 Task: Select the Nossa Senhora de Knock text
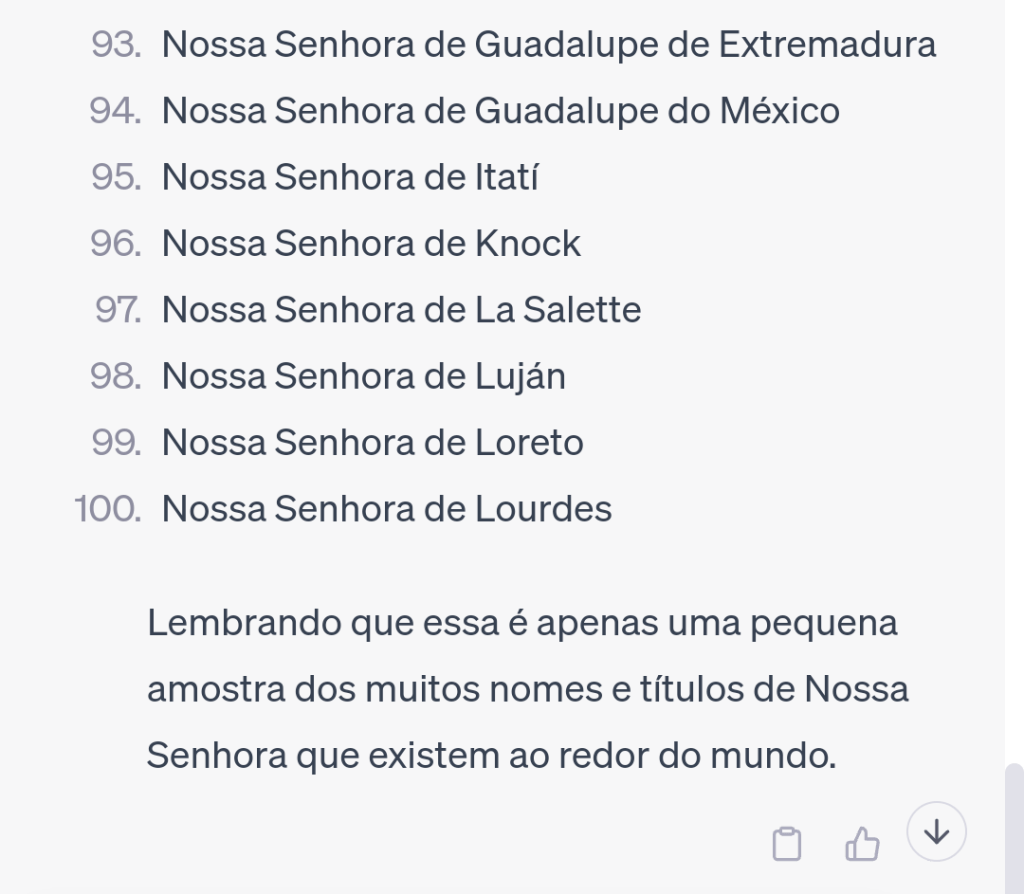(x=371, y=243)
